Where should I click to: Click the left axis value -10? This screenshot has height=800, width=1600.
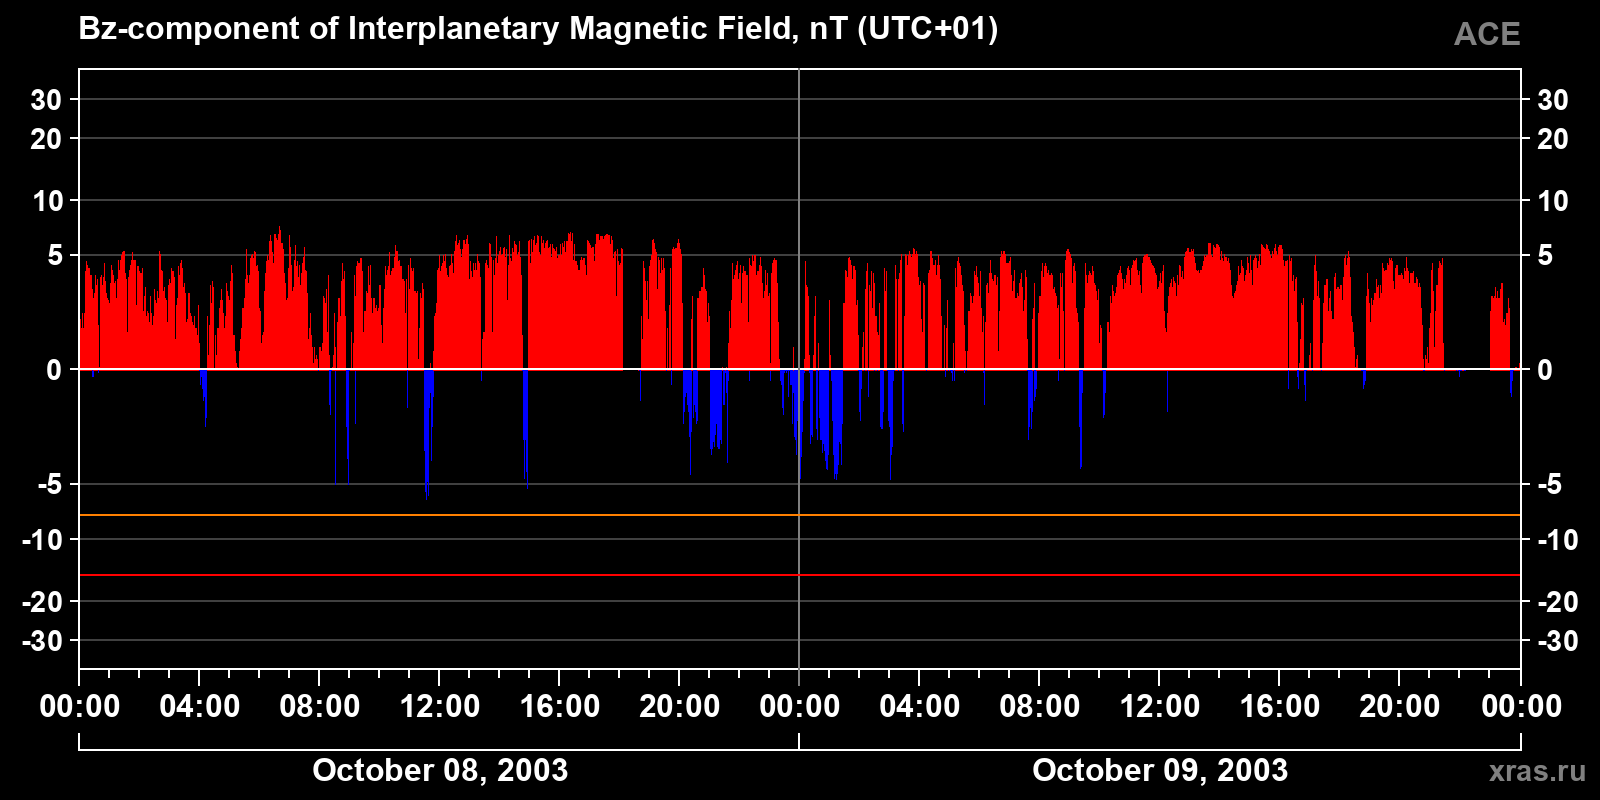pos(43,540)
